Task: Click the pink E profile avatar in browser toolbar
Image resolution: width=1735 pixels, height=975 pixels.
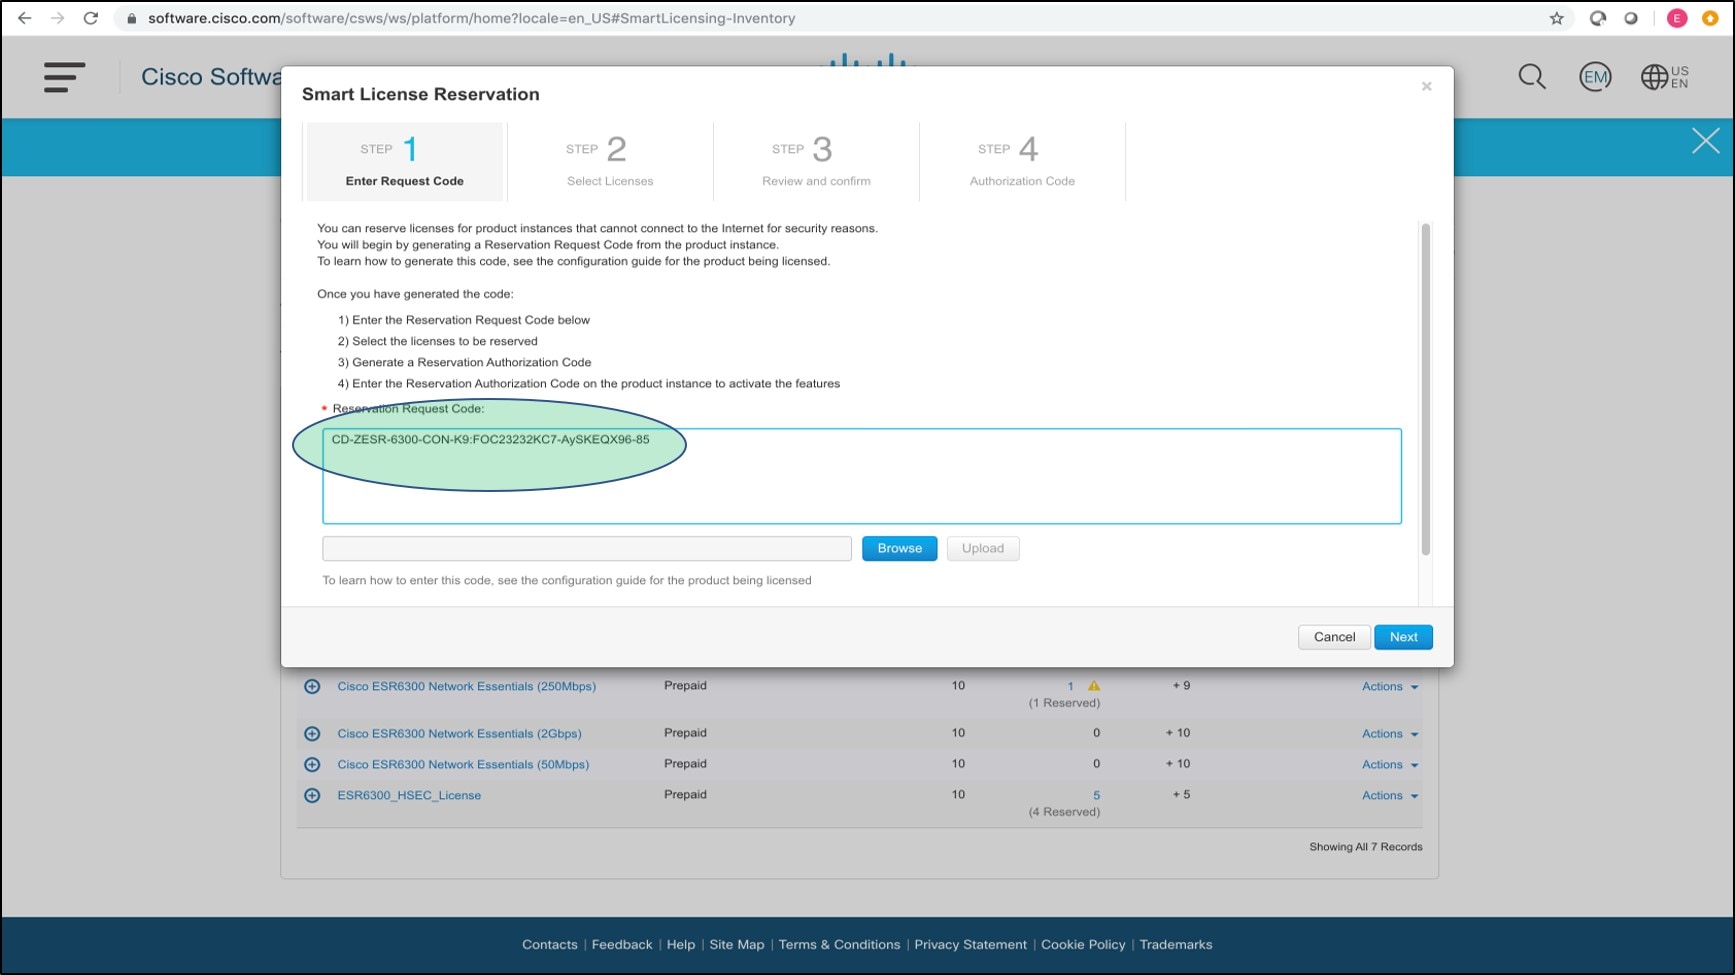Action: 1677,18
